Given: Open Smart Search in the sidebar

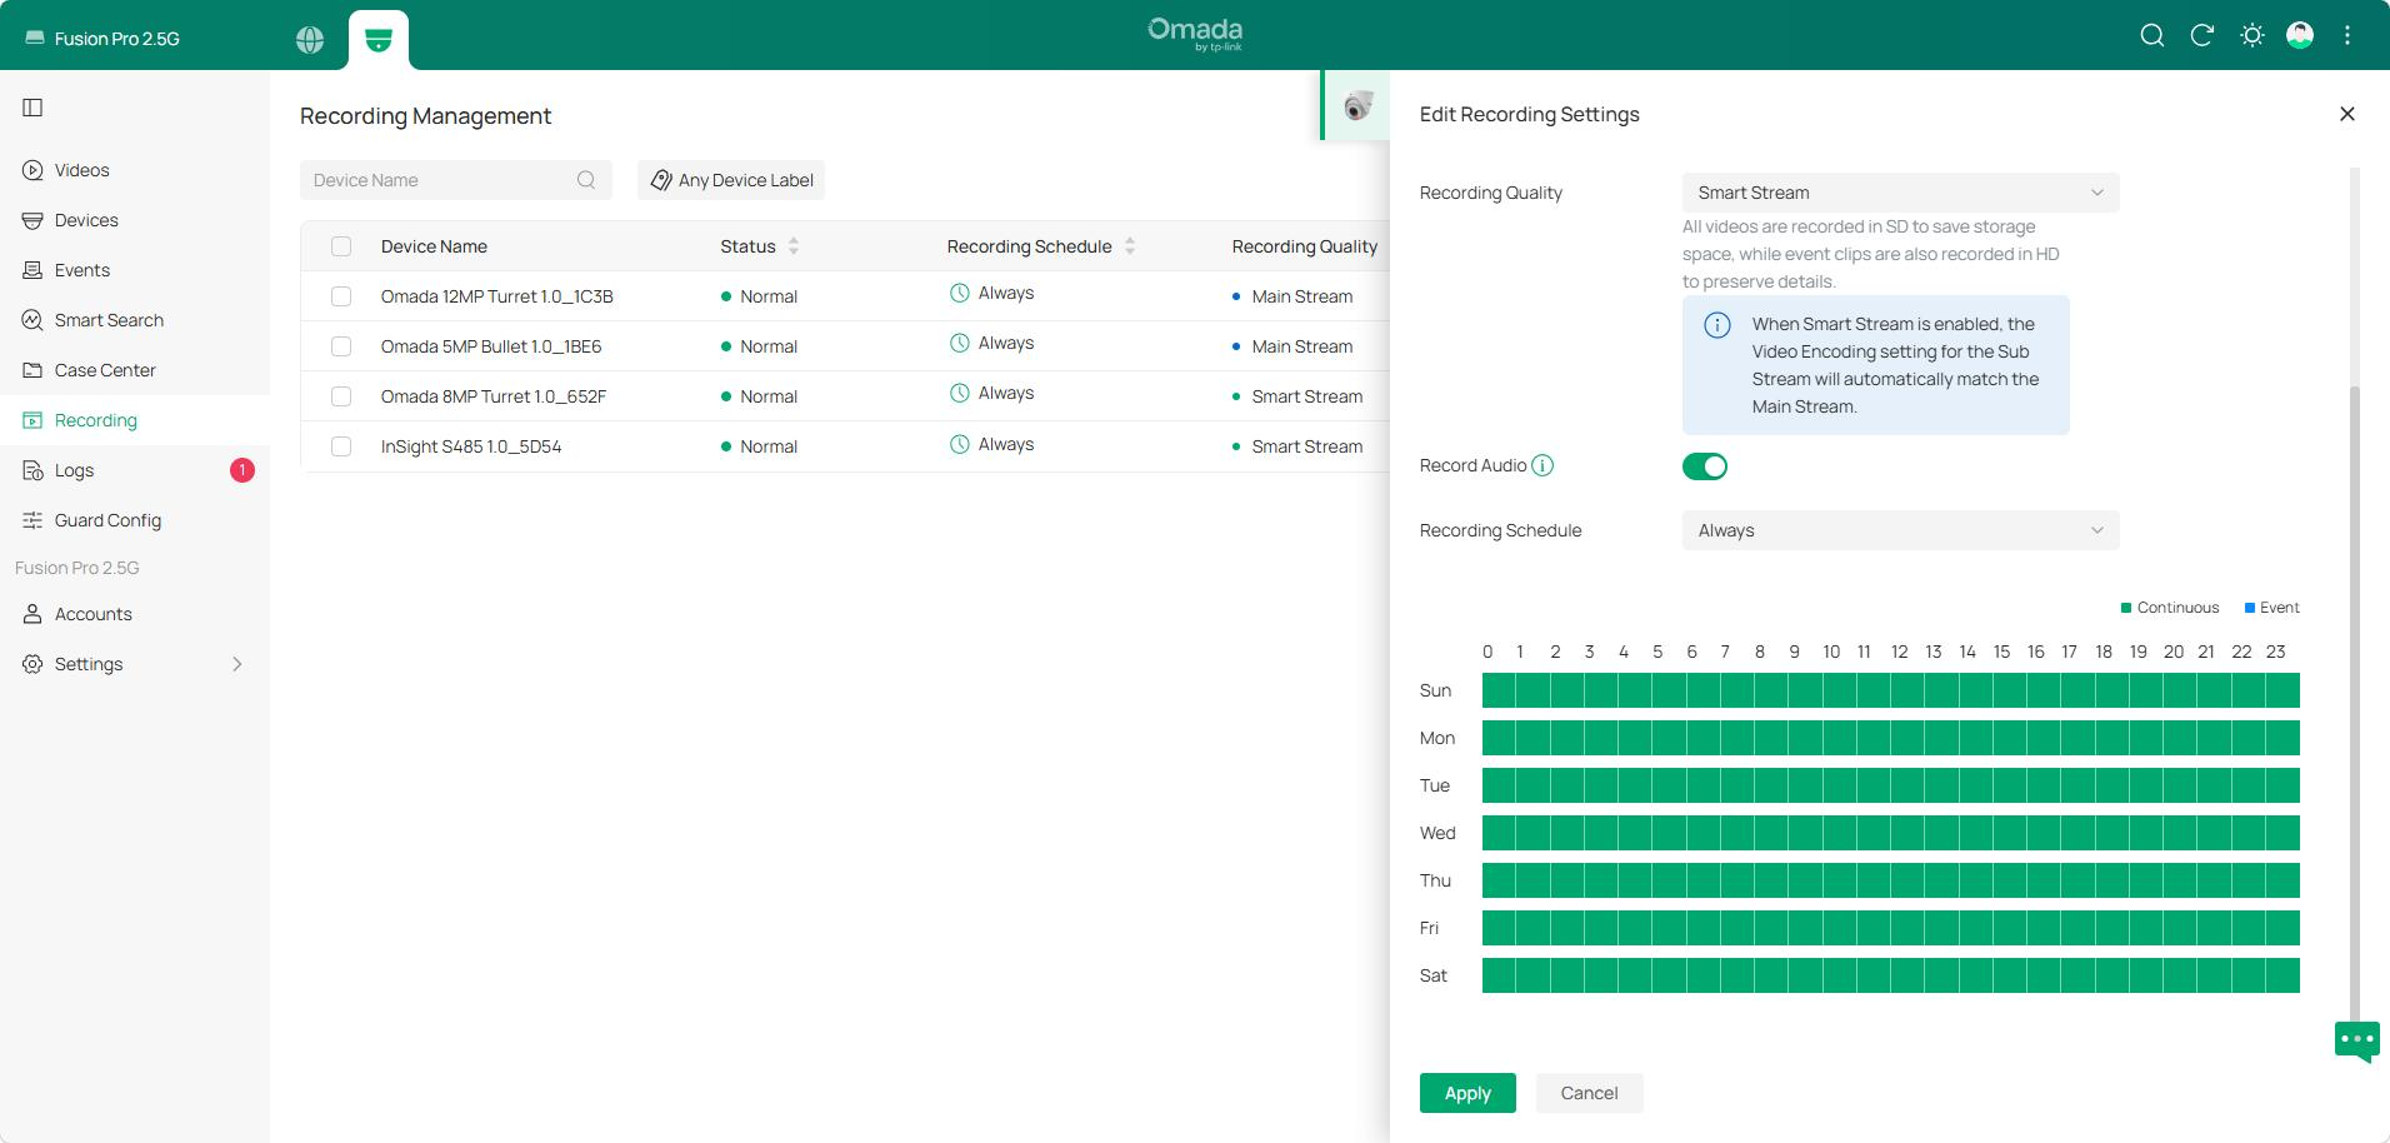Looking at the screenshot, I should [135, 320].
